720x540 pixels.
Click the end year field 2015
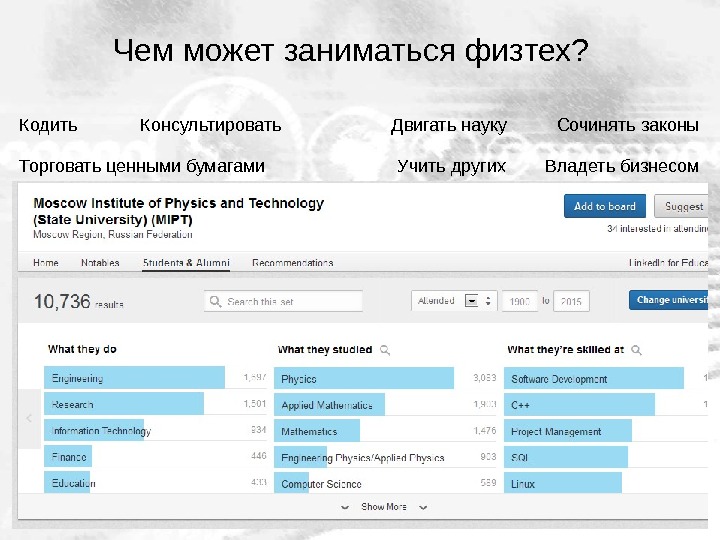(571, 301)
